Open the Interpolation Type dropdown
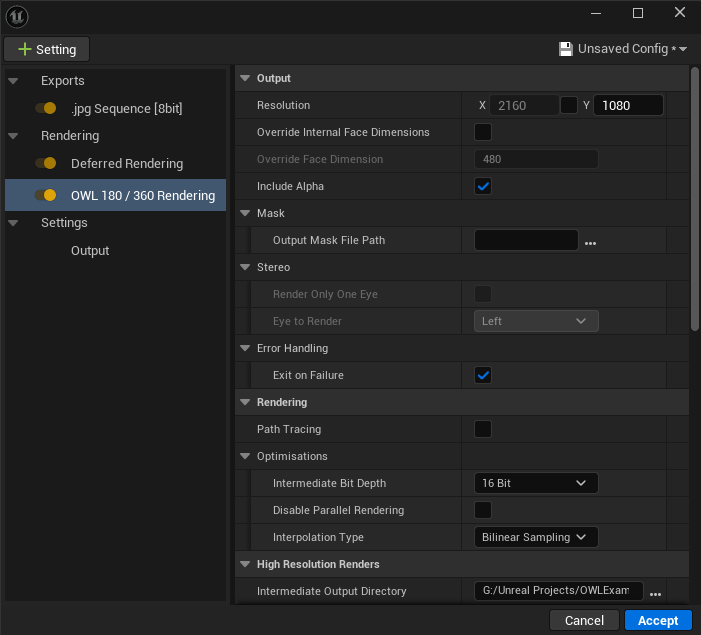 click(535, 537)
